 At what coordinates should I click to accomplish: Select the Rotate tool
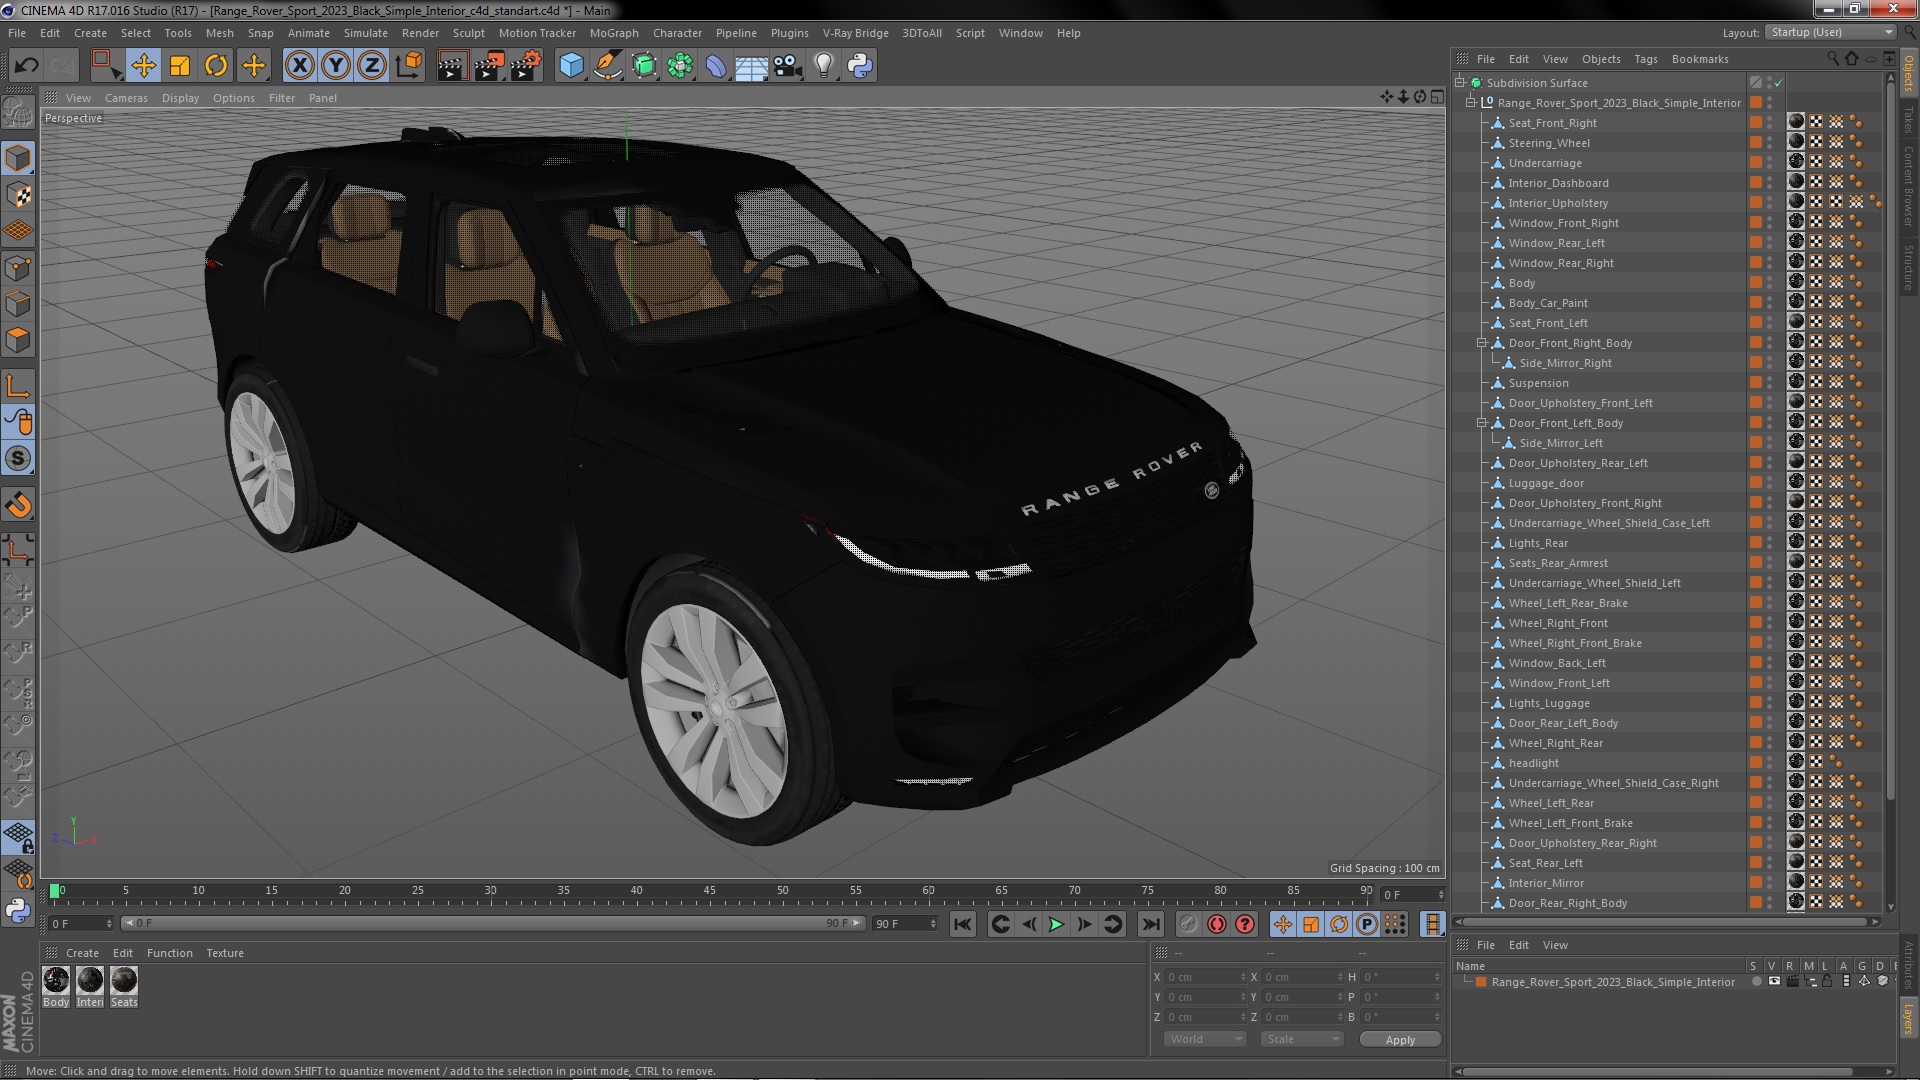[216, 66]
